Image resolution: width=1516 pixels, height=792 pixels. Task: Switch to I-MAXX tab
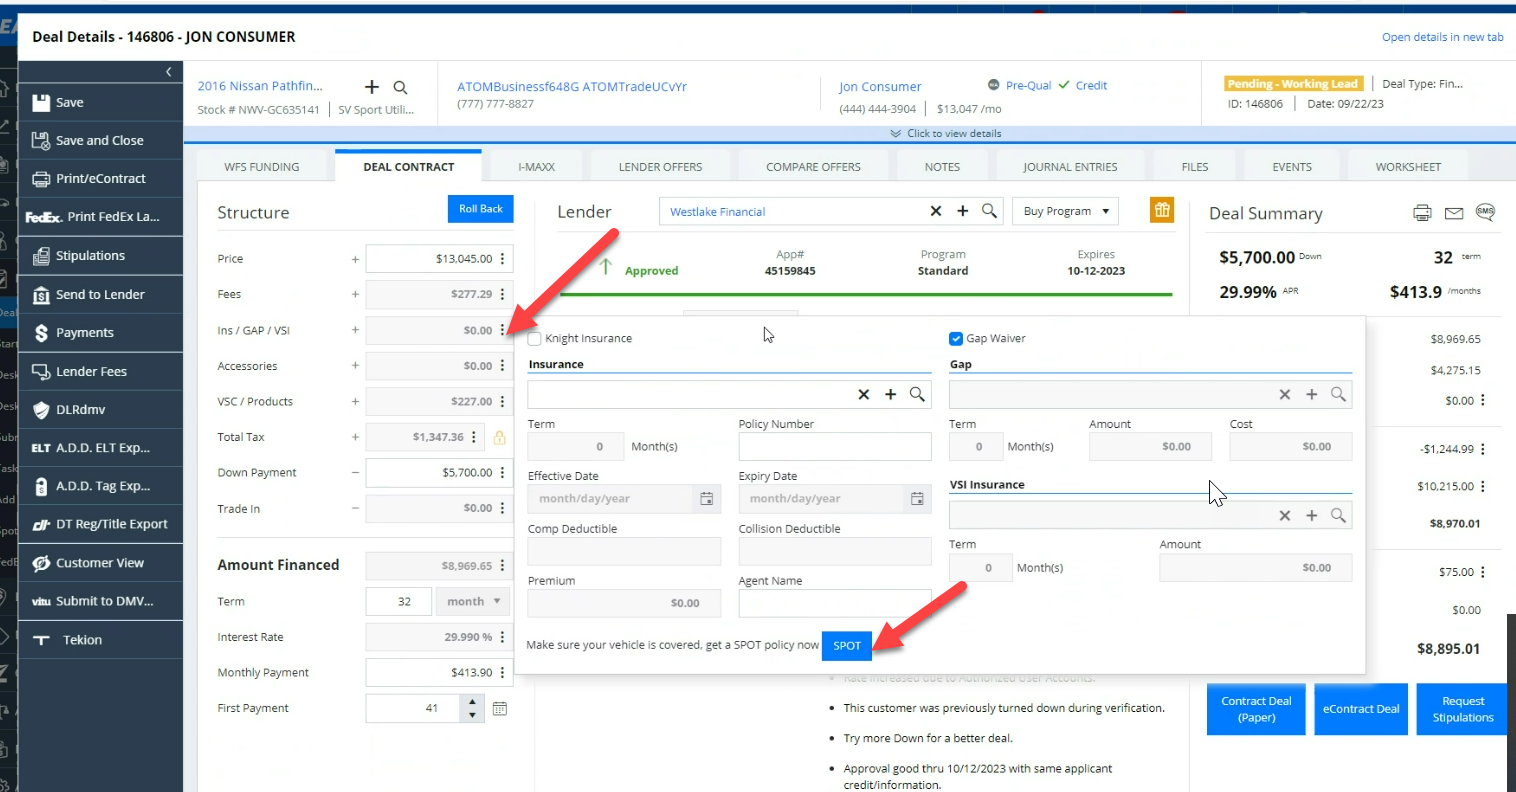(536, 167)
